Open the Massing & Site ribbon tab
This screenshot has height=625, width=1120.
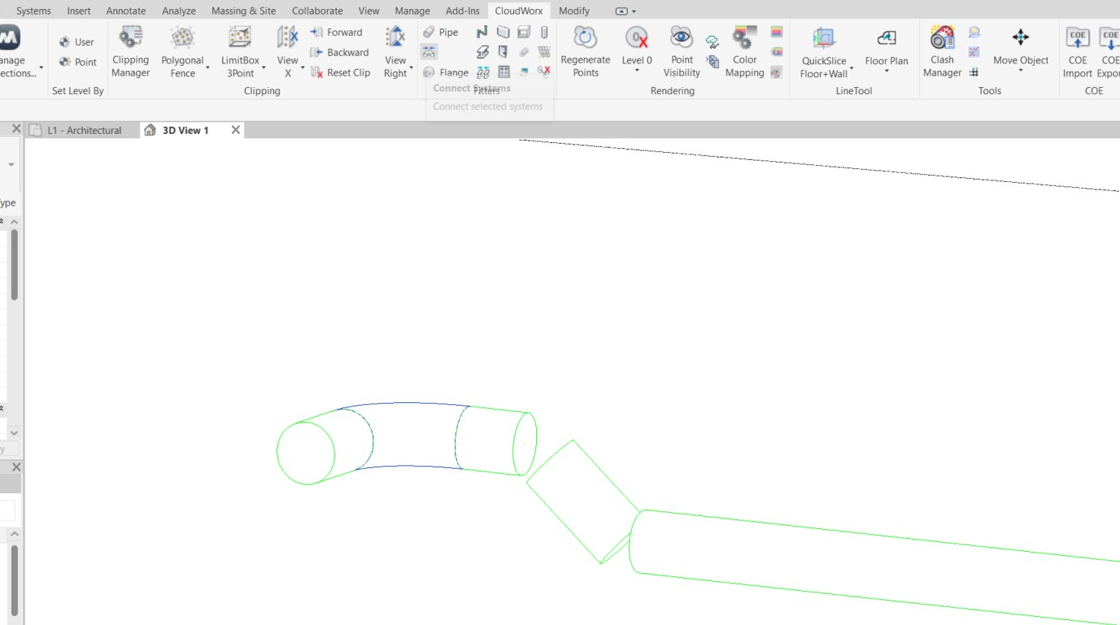(244, 11)
